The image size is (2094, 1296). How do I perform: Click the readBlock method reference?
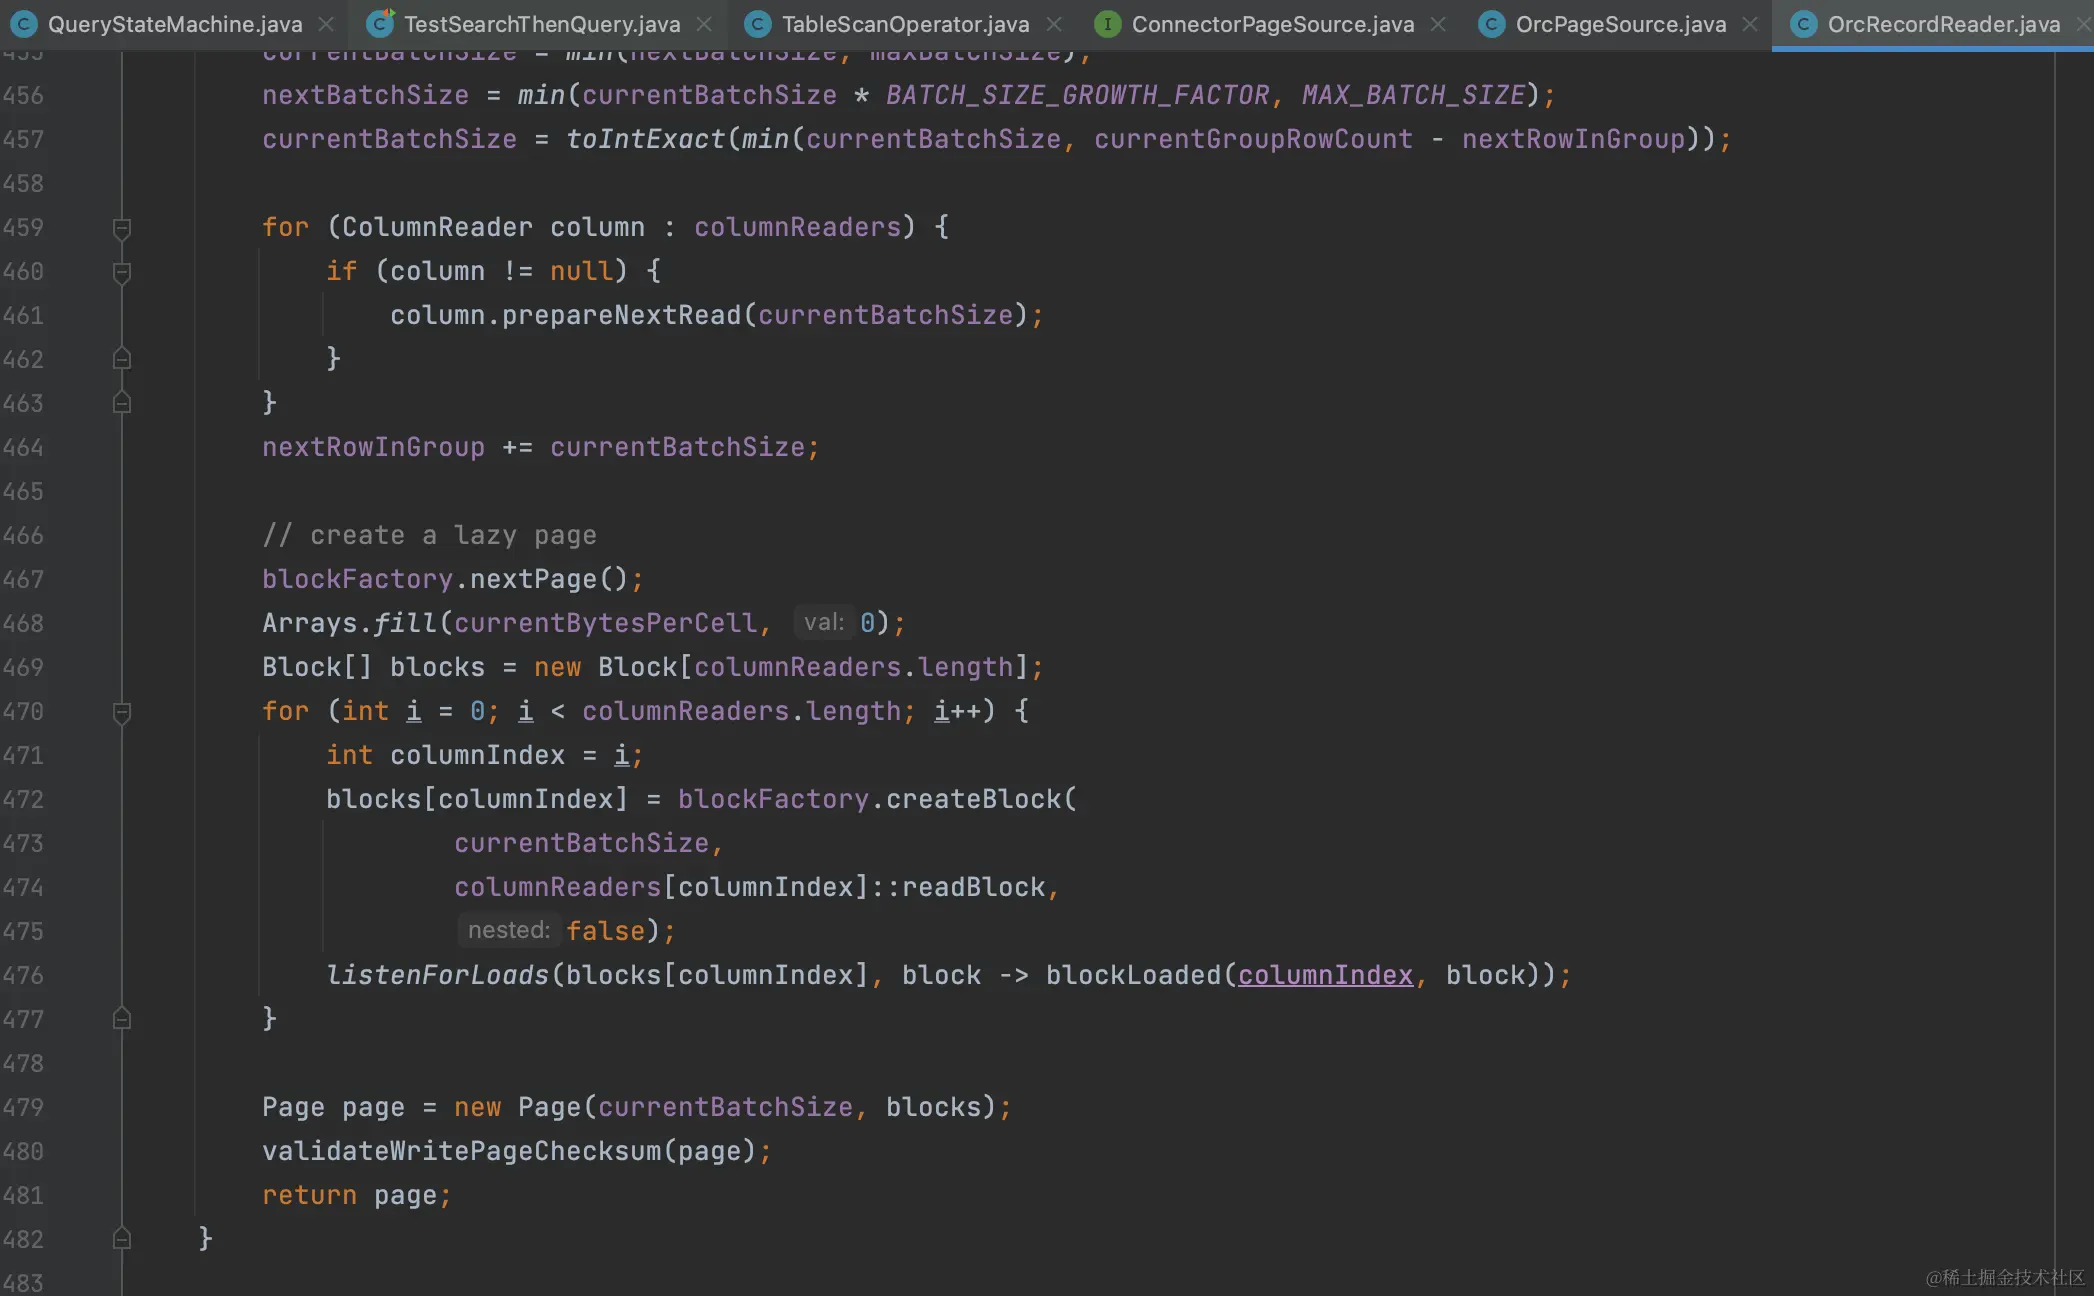973,887
